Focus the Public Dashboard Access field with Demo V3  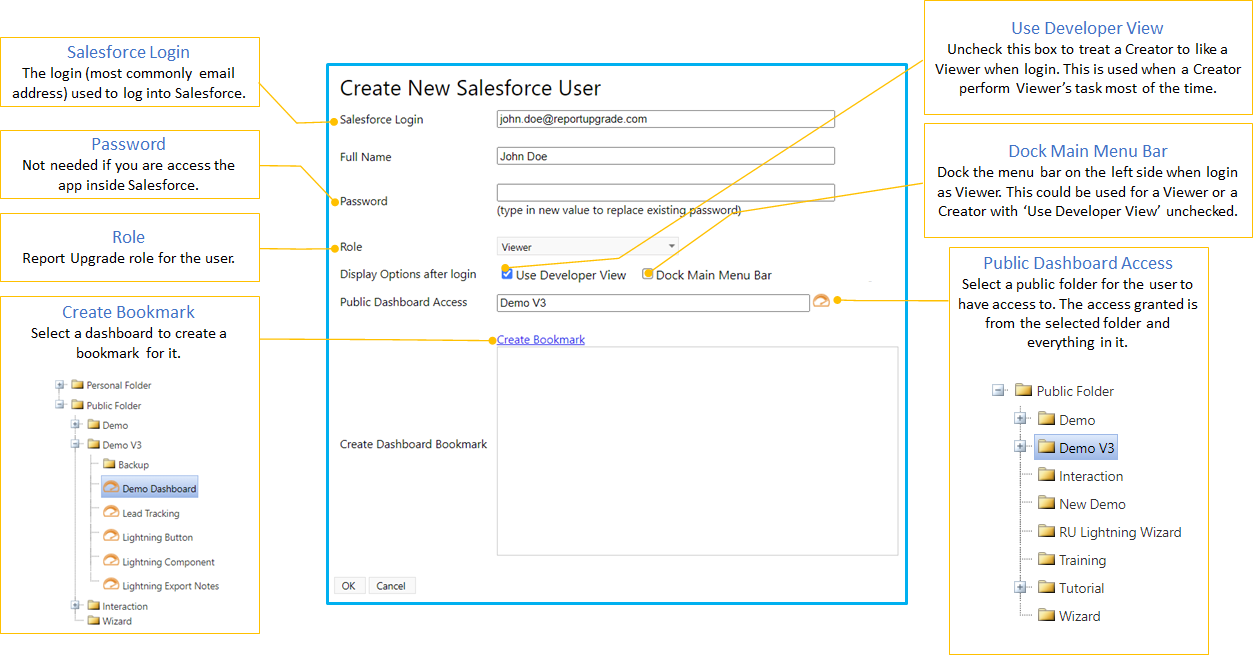[653, 303]
